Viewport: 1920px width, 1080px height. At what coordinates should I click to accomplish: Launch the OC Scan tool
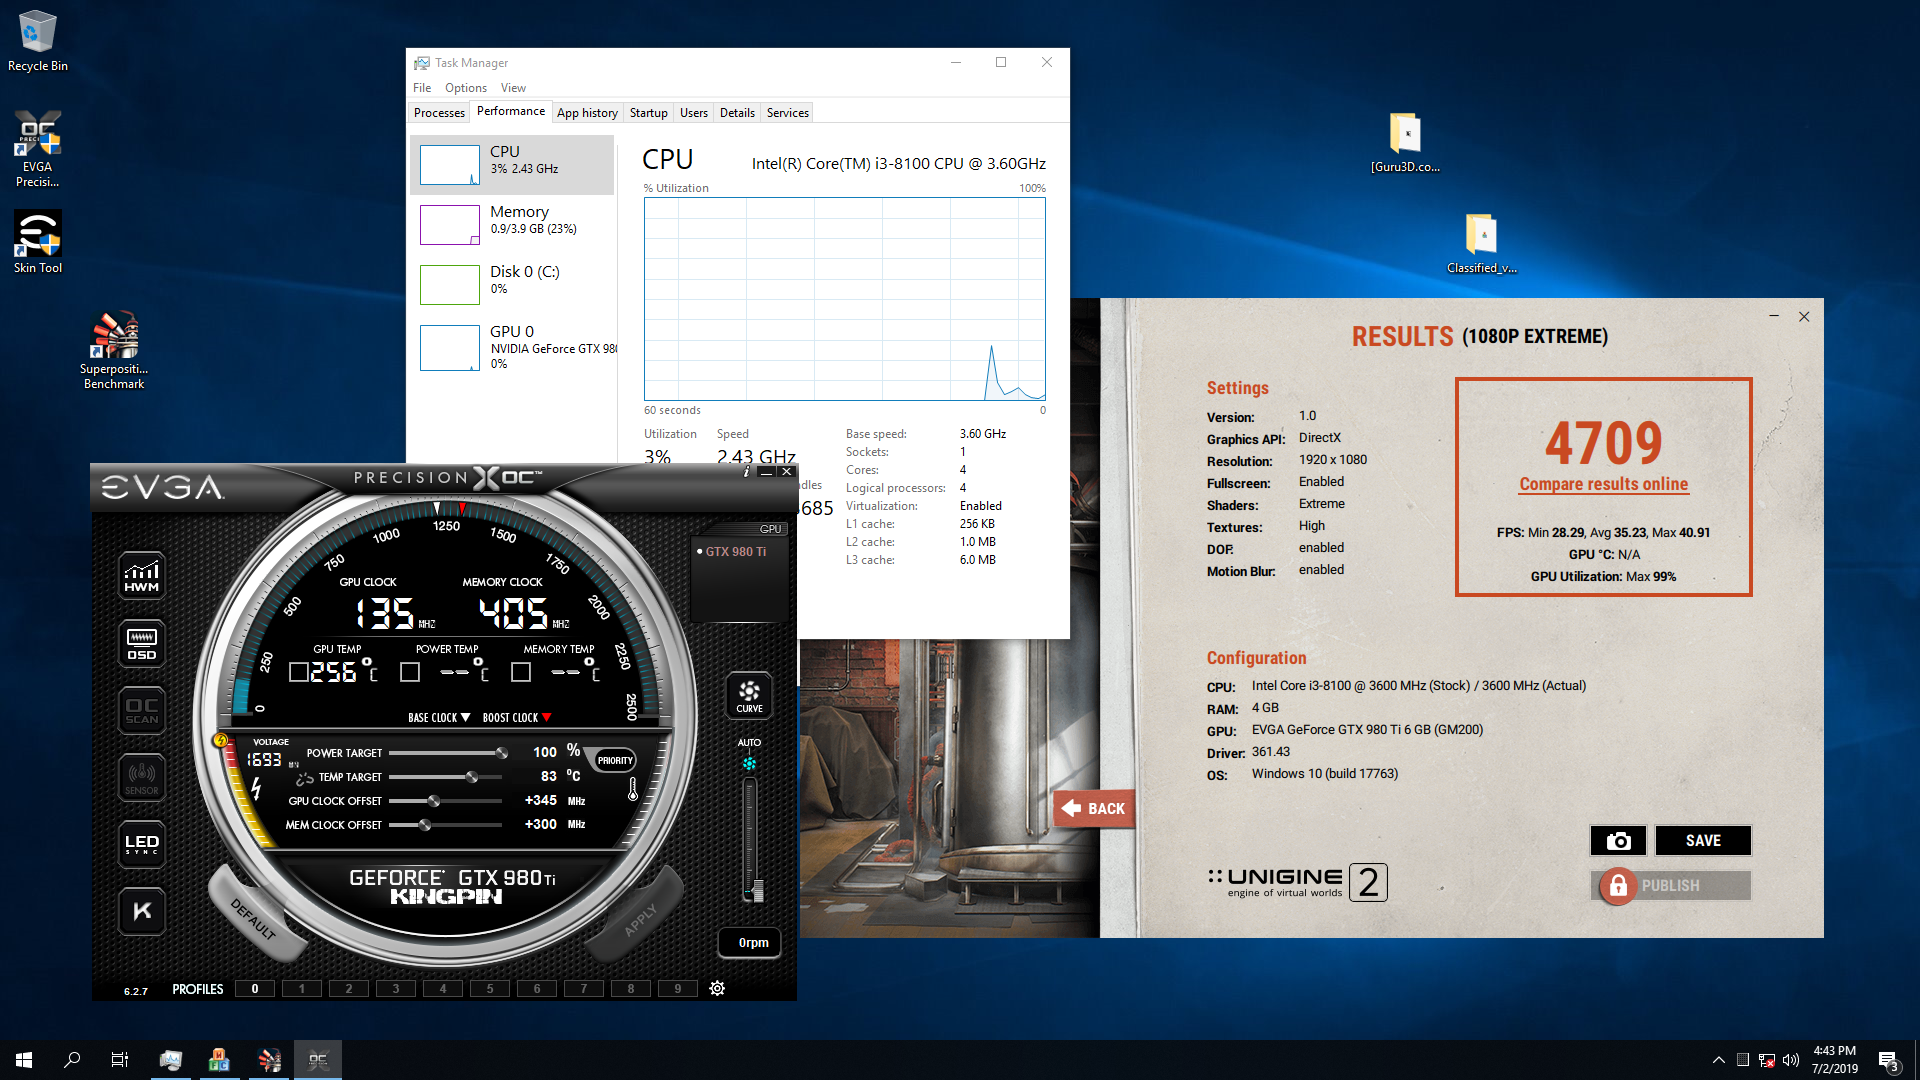click(142, 711)
